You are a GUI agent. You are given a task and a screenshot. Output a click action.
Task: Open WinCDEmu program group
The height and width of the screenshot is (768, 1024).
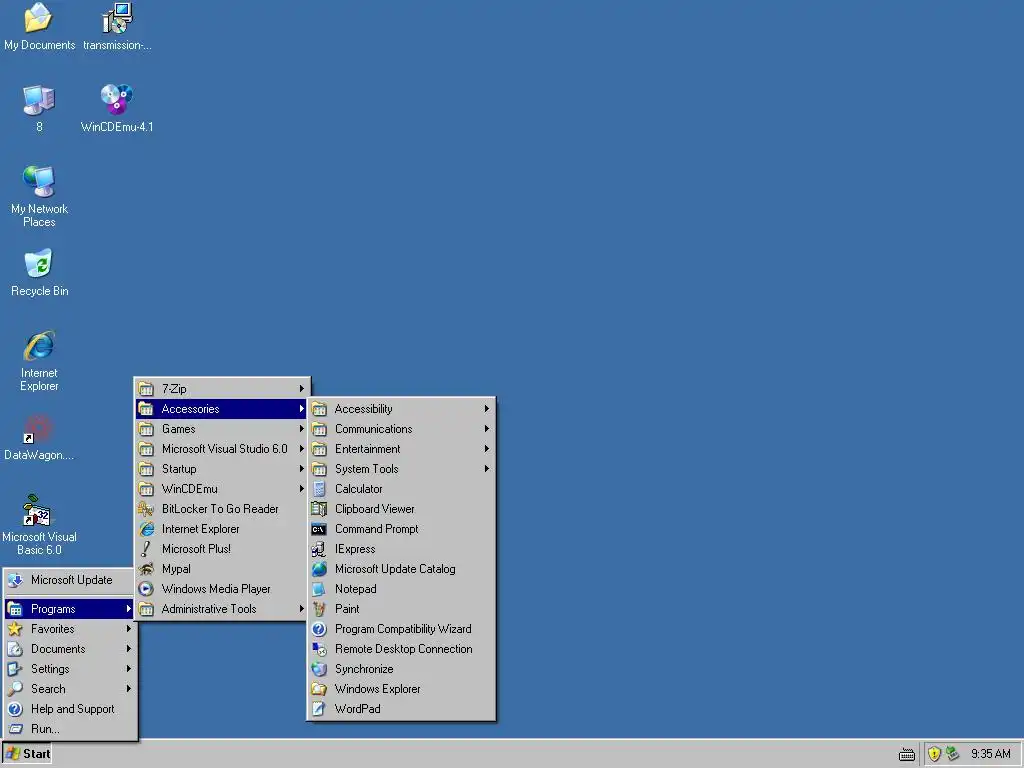(x=222, y=488)
